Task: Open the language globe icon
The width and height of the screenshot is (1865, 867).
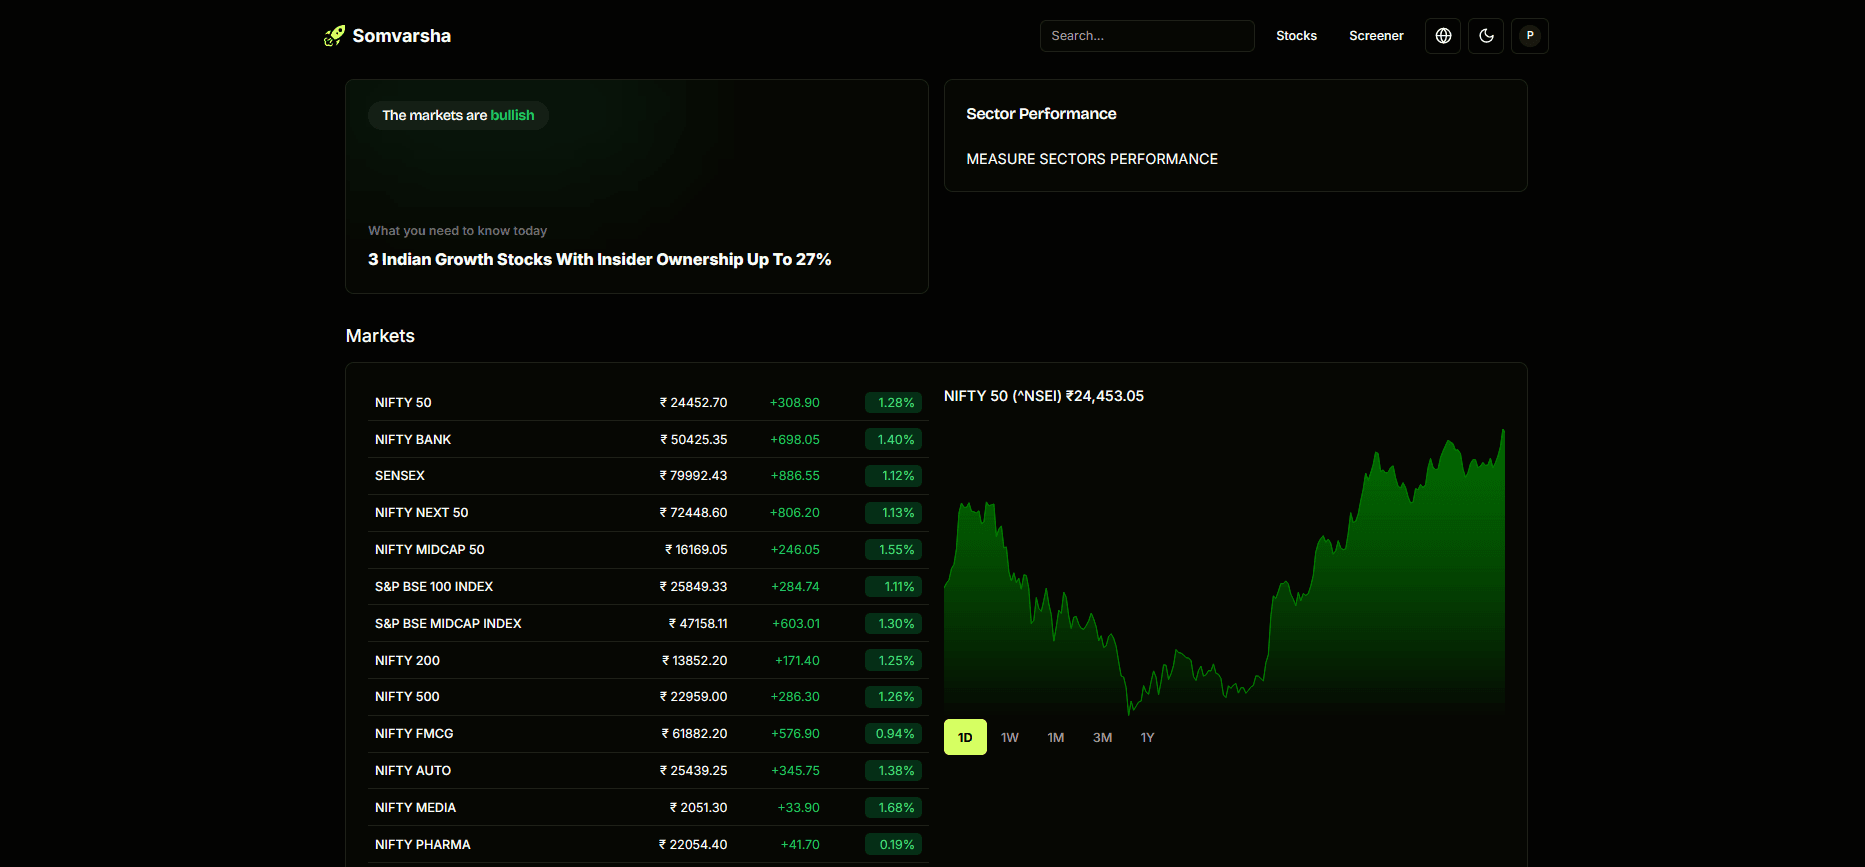Action: click(x=1443, y=36)
